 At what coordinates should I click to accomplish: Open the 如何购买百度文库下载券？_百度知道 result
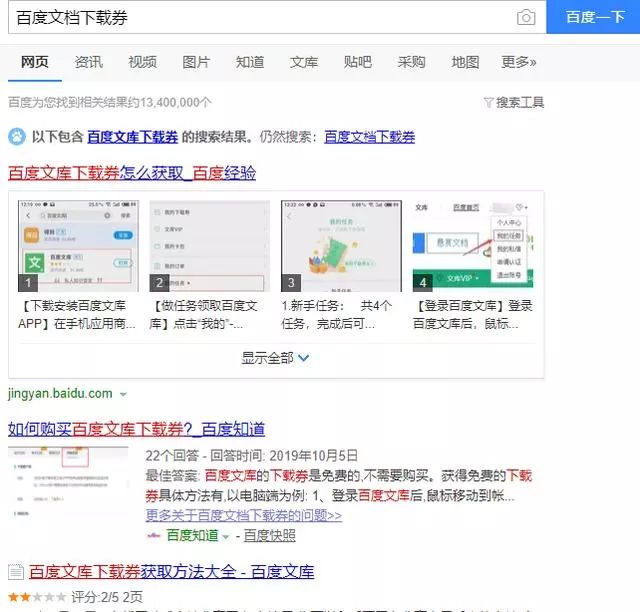tap(136, 429)
